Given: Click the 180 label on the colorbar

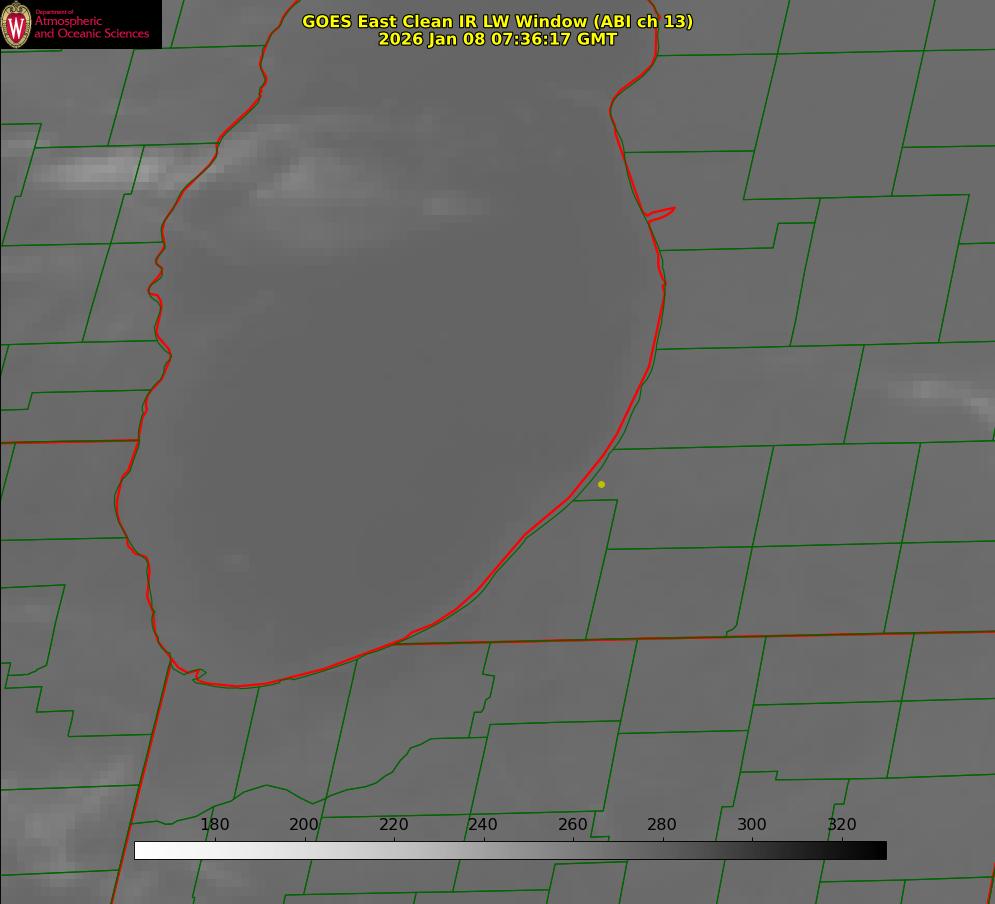Looking at the screenshot, I should 215,825.
